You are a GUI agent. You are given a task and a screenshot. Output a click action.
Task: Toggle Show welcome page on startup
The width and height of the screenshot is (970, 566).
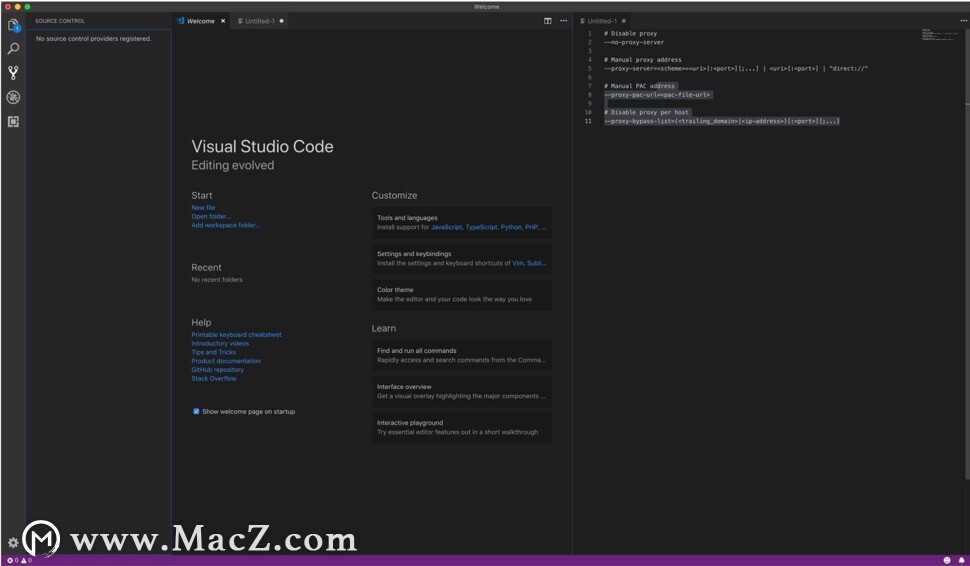click(x=196, y=411)
